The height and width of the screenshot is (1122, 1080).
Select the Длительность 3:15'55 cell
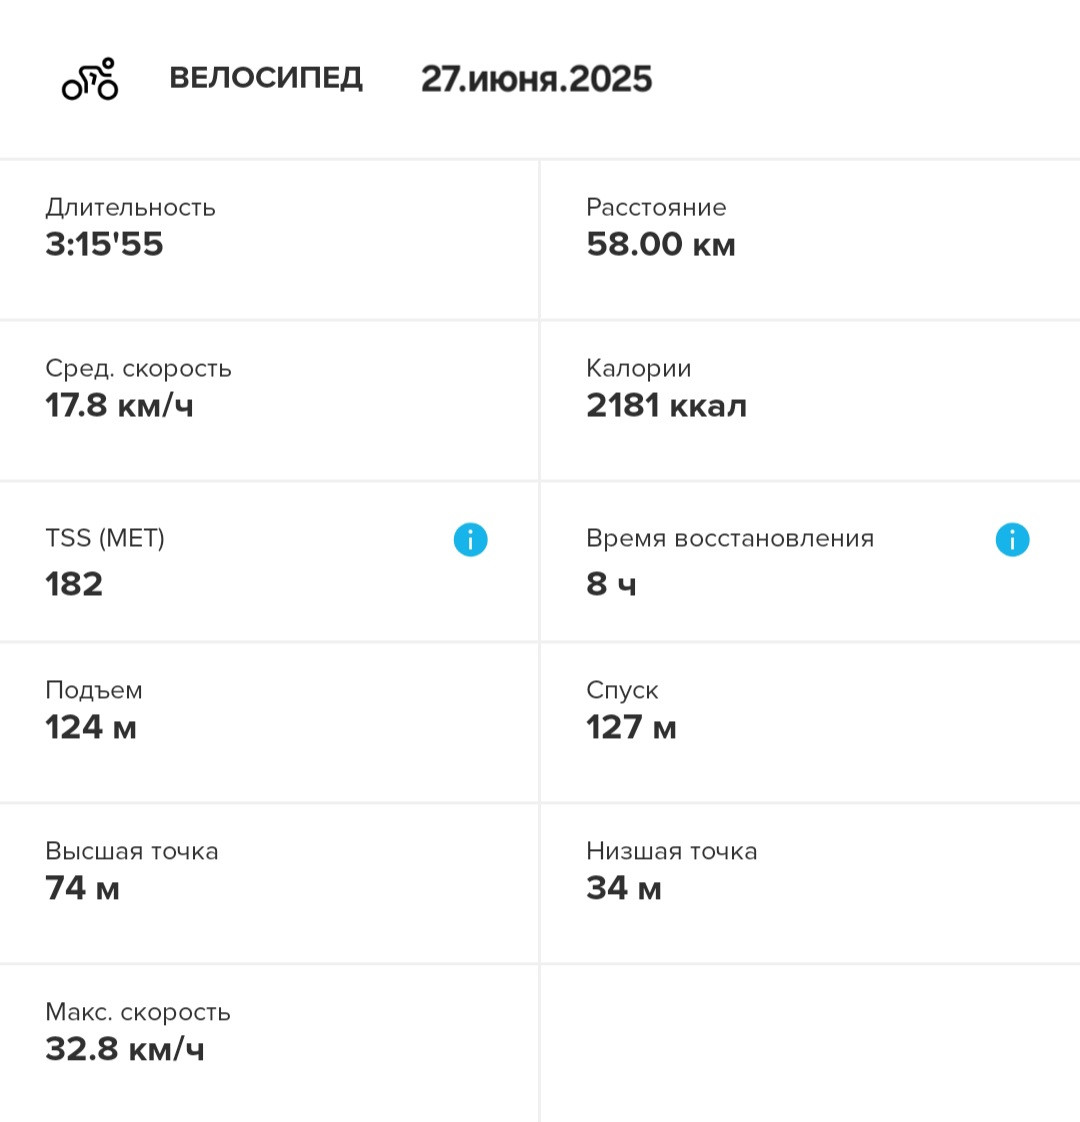click(x=269, y=240)
